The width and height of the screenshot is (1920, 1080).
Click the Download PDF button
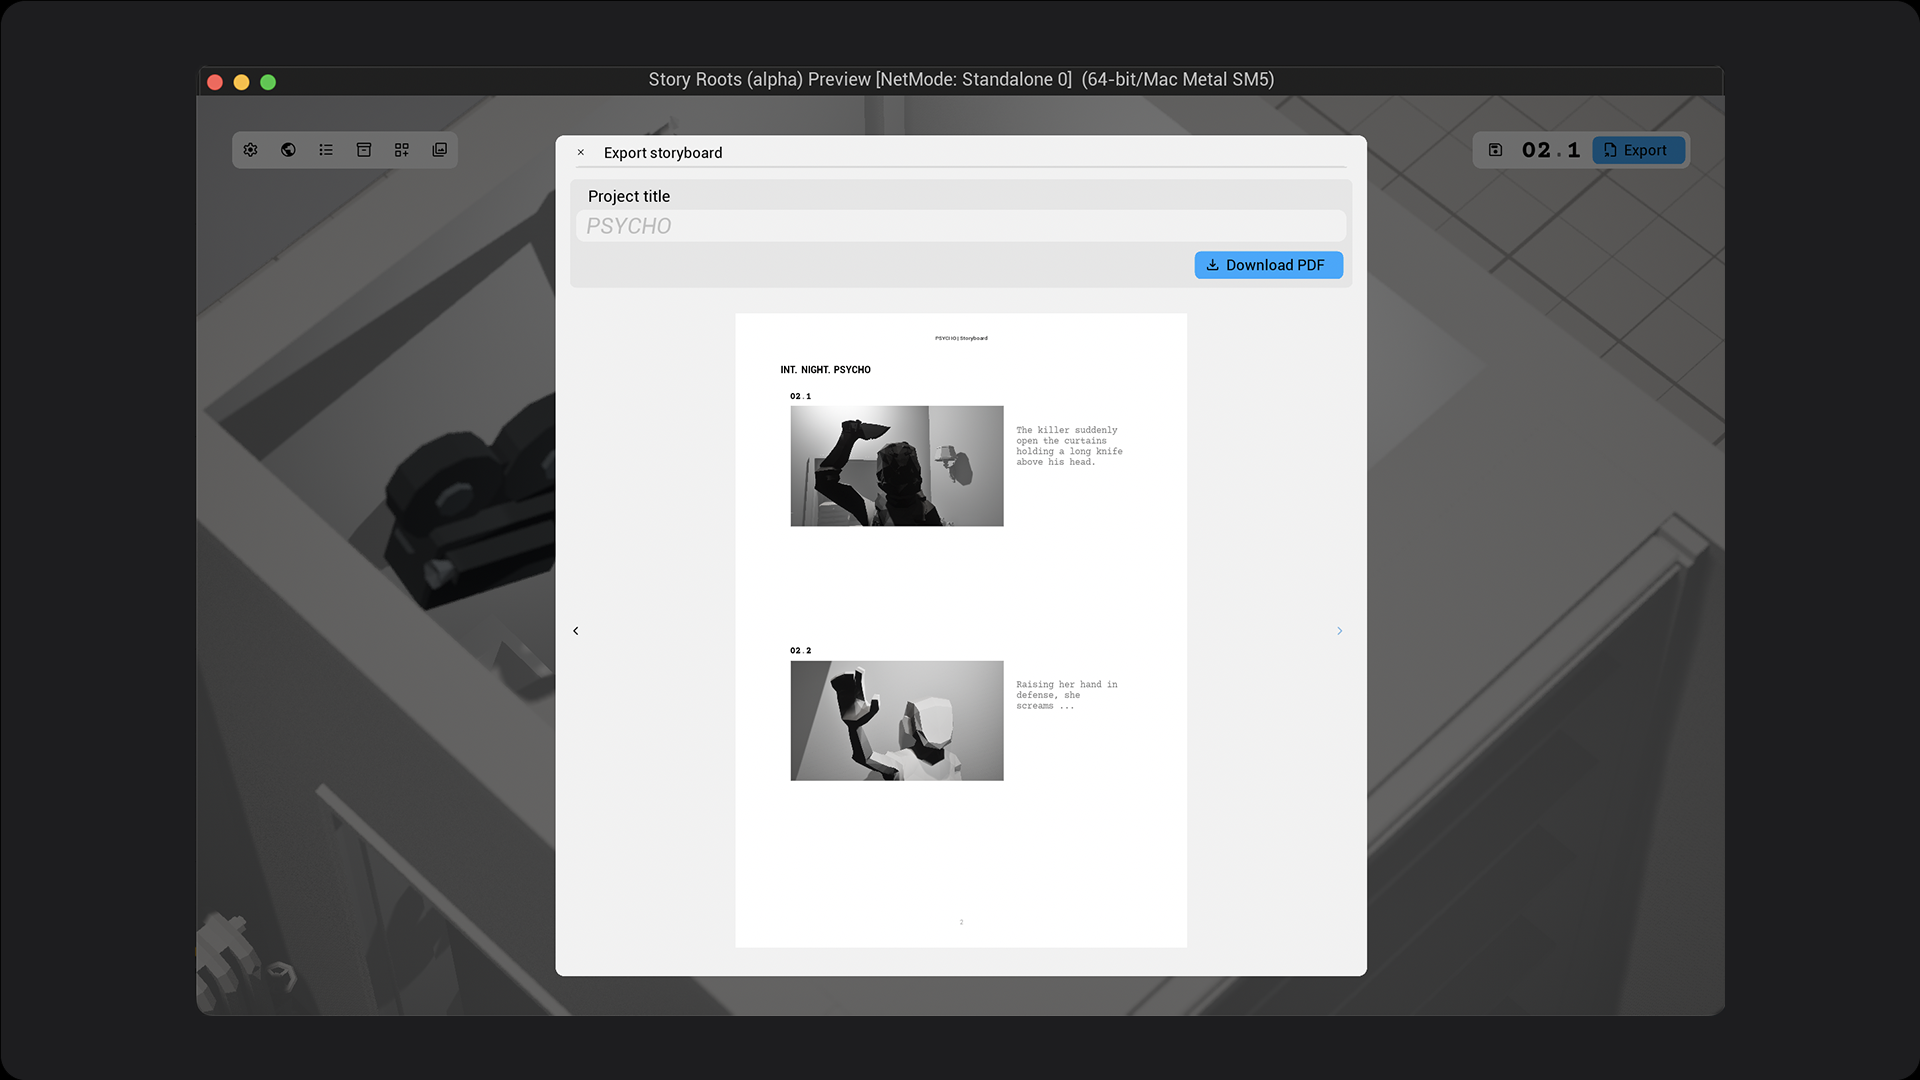pyautogui.click(x=1268, y=265)
